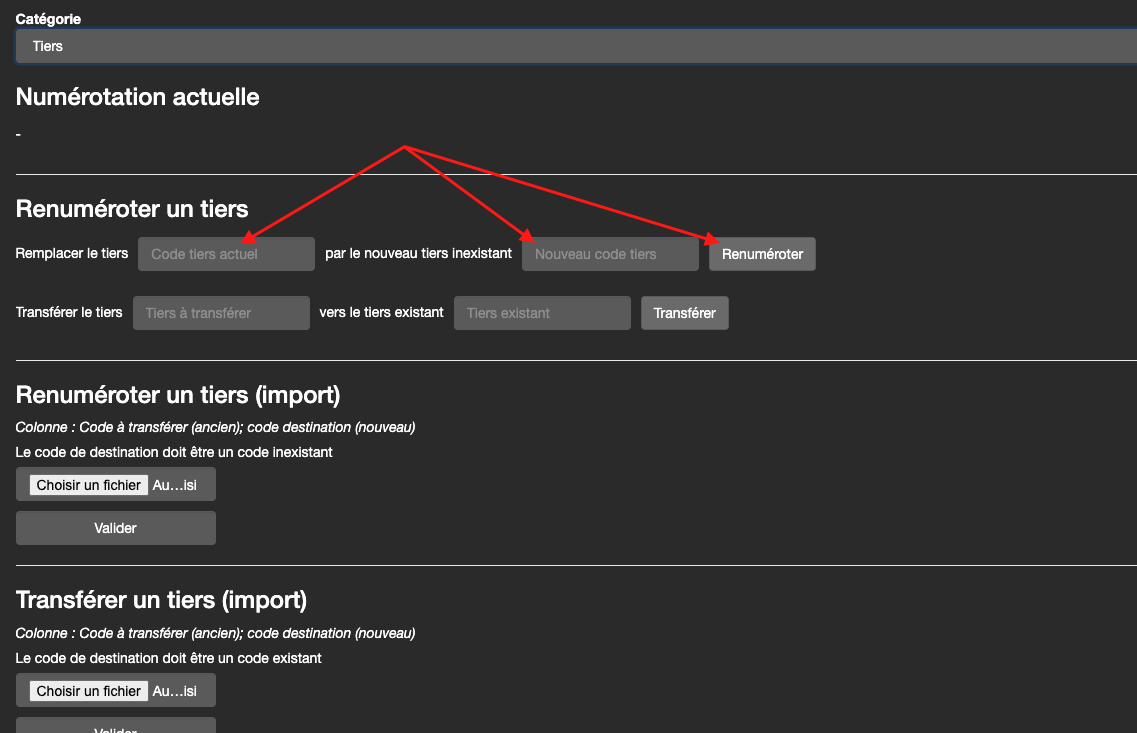Select the Tiers à transférer field
1137x733 pixels.
(221, 313)
